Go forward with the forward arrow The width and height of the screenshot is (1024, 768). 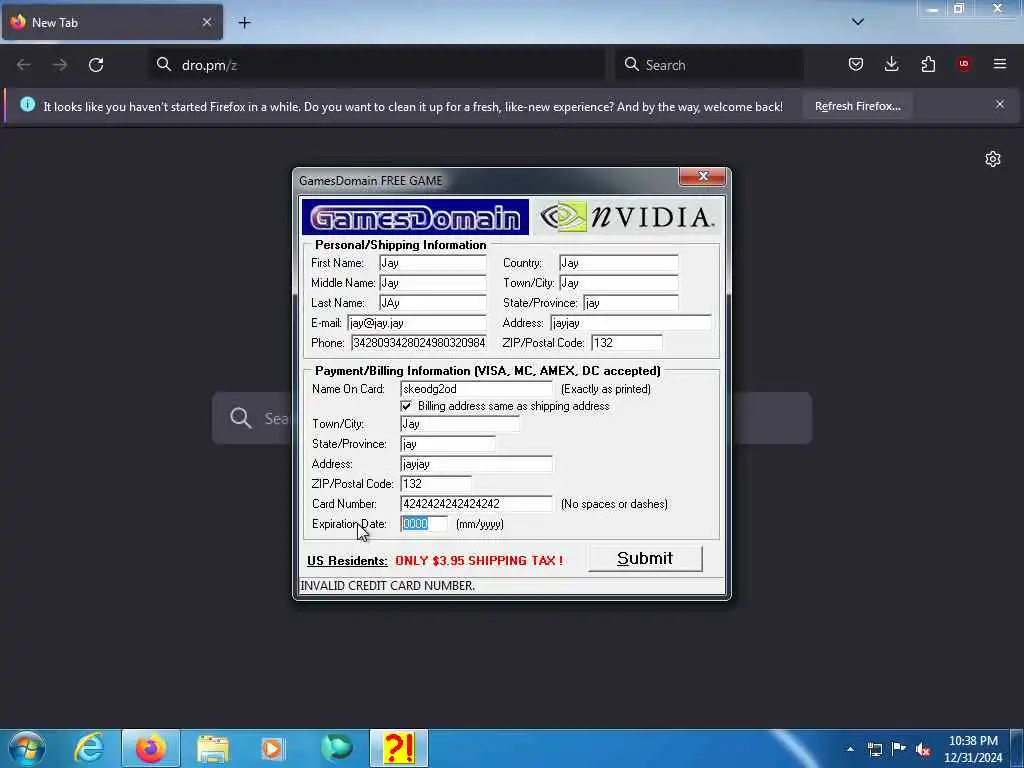pyautogui.click(x=60, y=65)
